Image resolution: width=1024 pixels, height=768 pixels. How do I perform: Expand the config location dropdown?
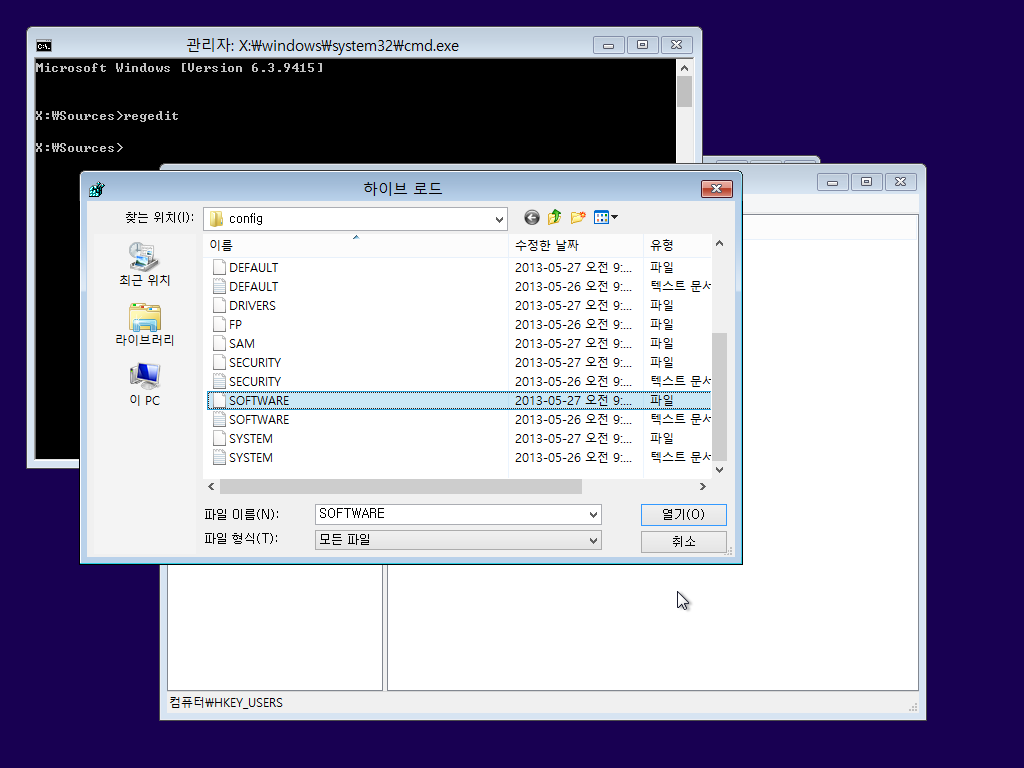tap(499, 219)
